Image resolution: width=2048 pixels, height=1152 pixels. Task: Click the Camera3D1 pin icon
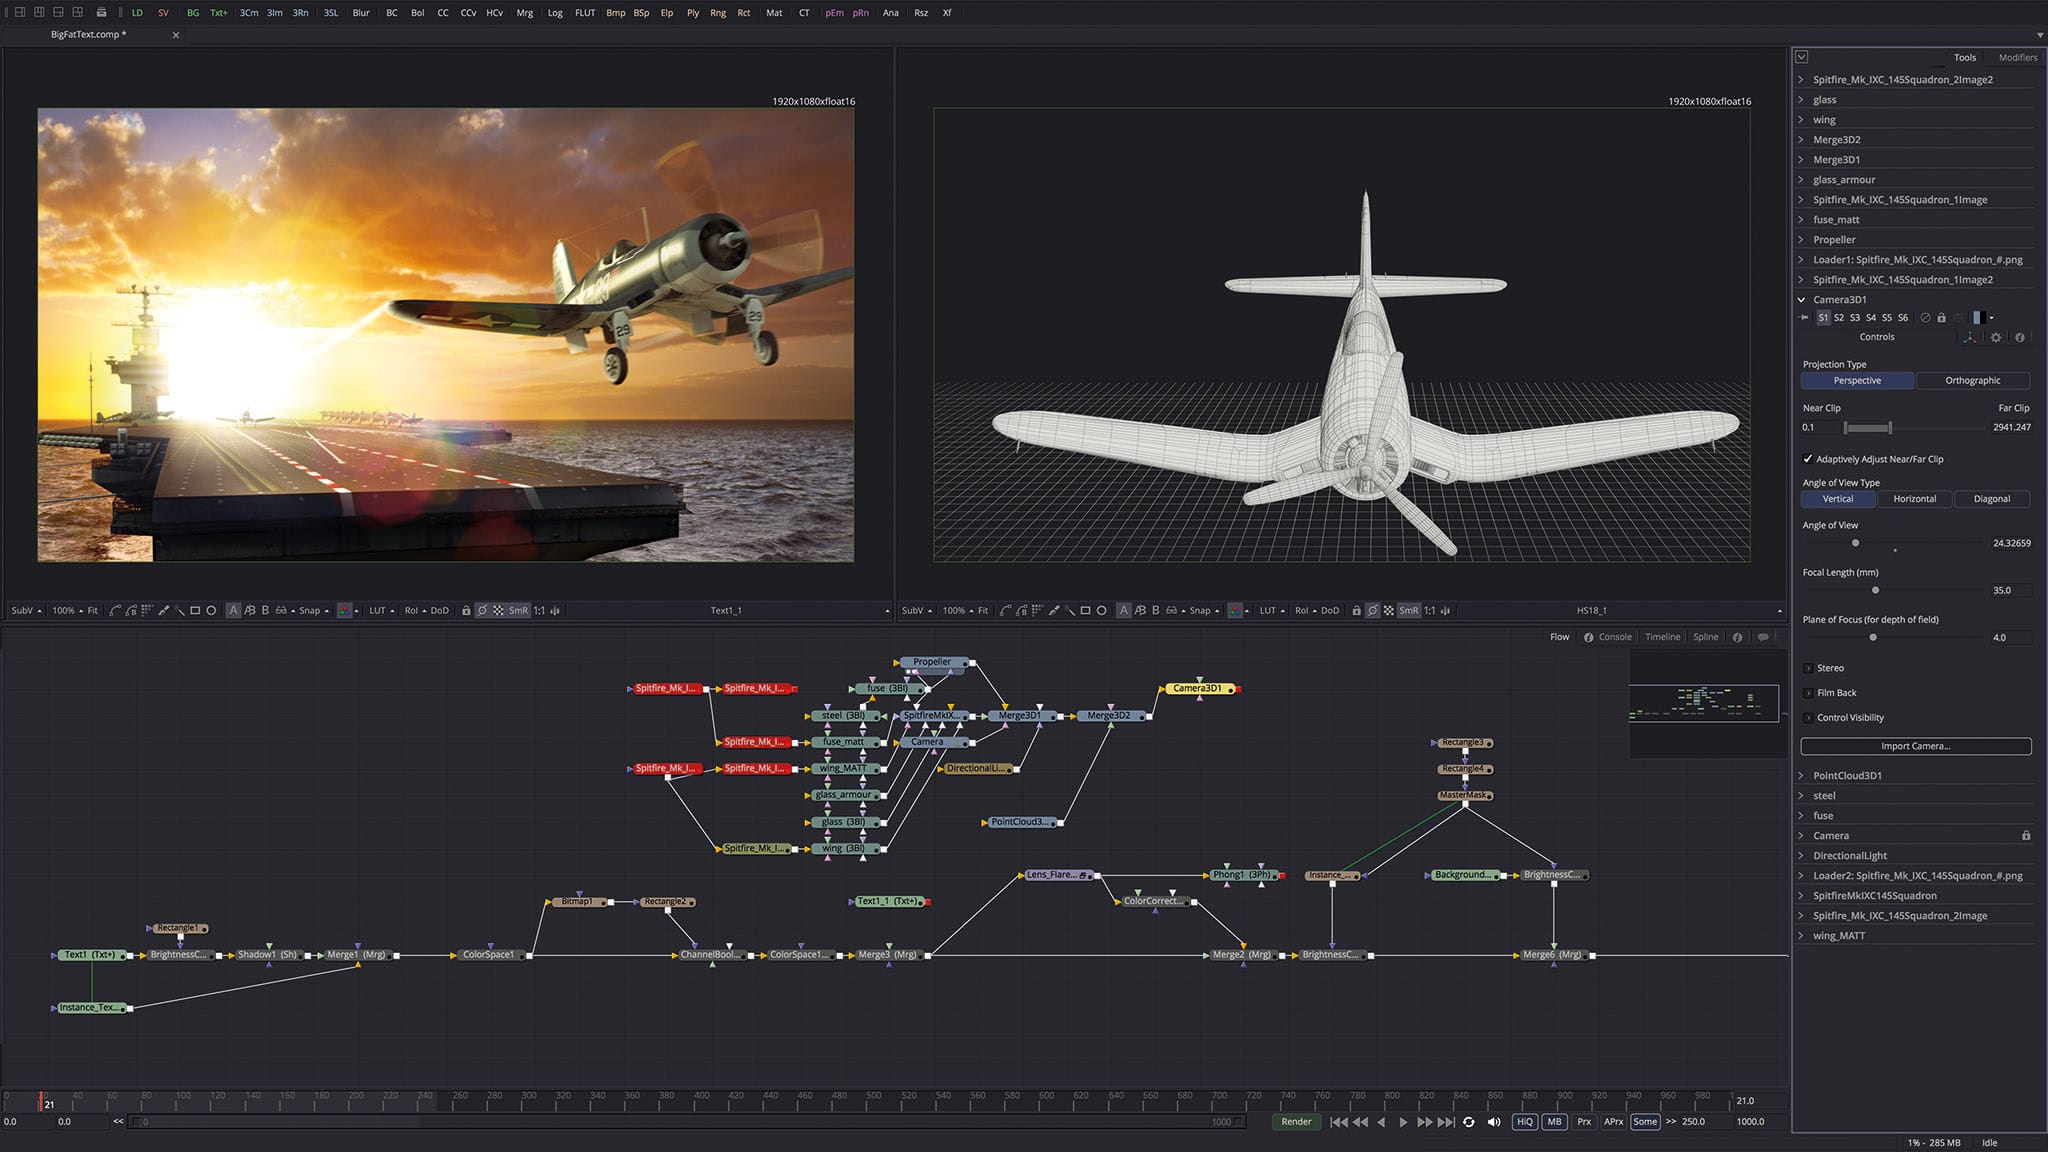click(1804, 318)
